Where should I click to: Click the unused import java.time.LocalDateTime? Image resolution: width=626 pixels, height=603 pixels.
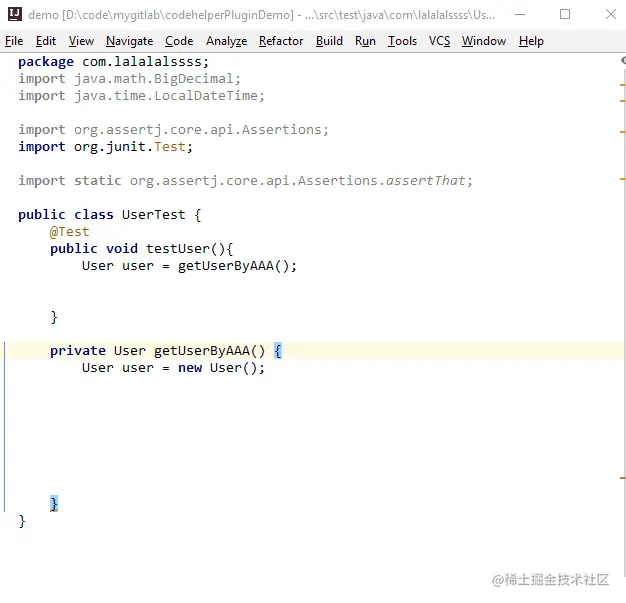141,96
